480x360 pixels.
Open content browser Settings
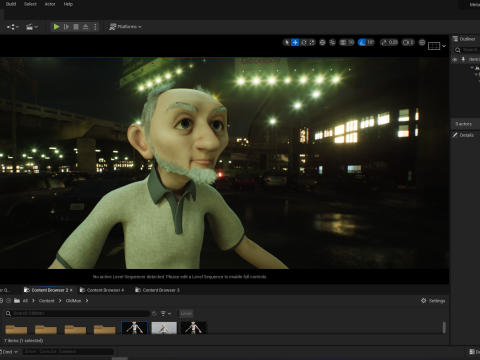tap(433, 301)
